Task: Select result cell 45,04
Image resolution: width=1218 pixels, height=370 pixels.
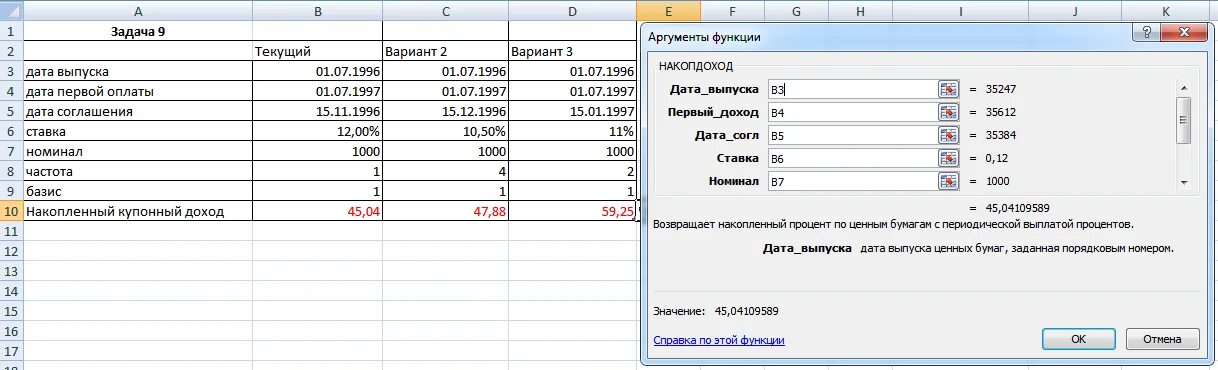Action: 317,211
